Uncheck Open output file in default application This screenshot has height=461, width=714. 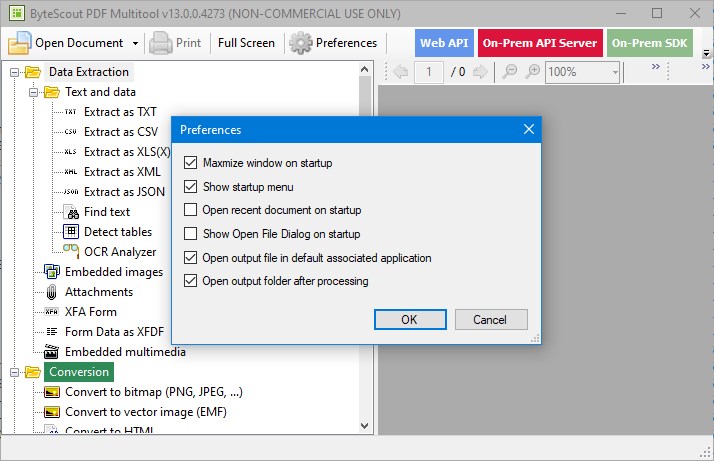pos(190,258)
